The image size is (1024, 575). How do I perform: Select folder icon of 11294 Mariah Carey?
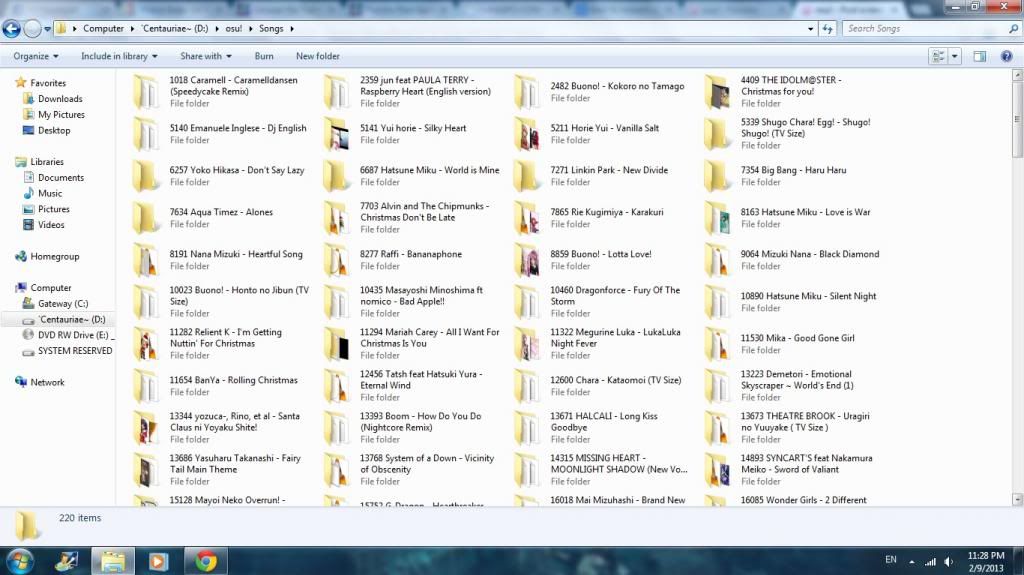pyautogui.click(x=336, y=344)
